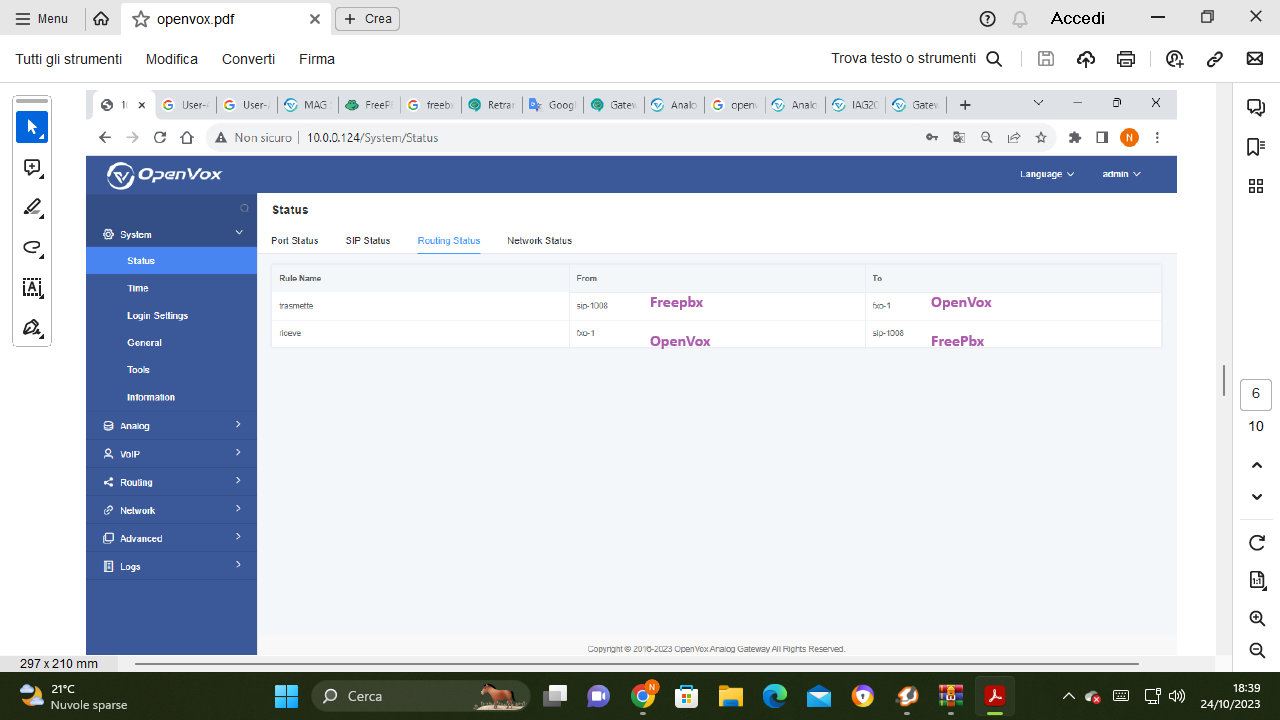The image size is (1280, 720).
Task: Click the upload to cloud icon
Action: pos(1086,59)
